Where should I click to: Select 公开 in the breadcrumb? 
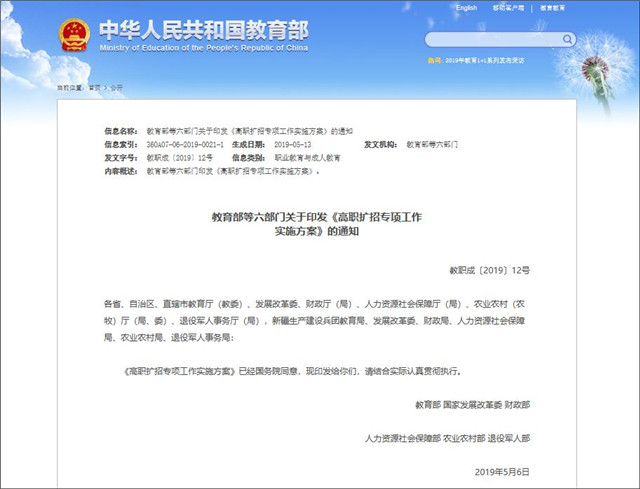point(116,88)
